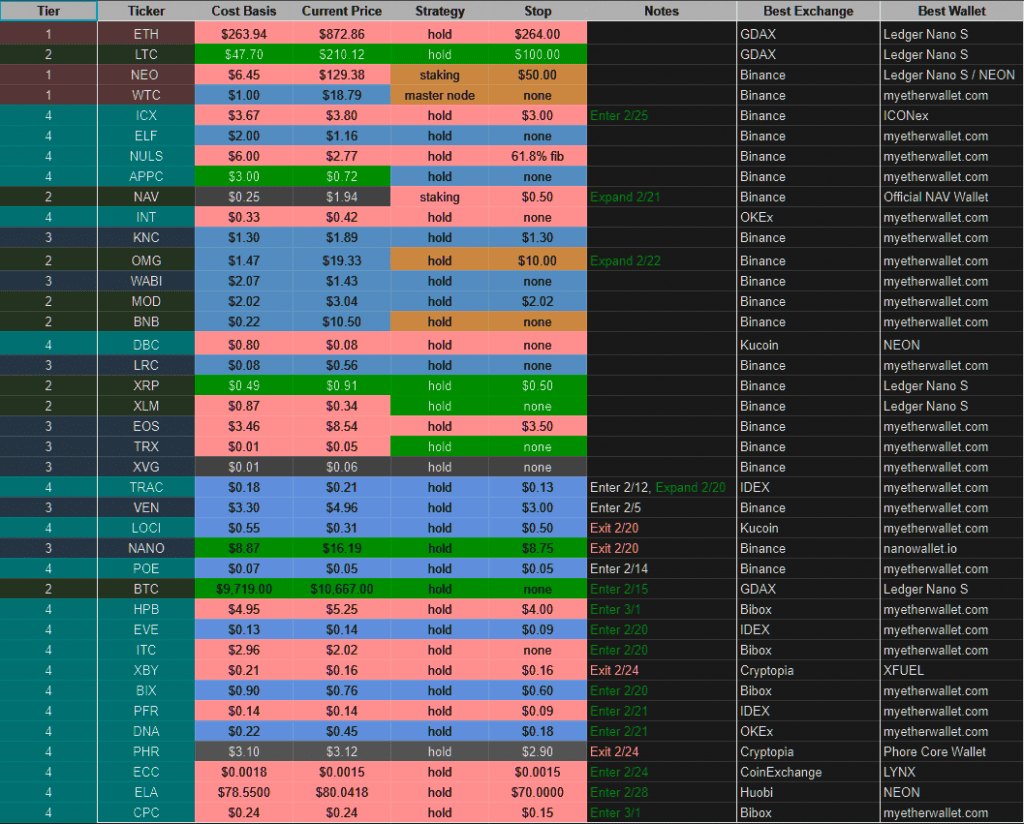Click the Cost Basis column header
This screenshot has width=1024, height=824.
(x=244, y=11)
